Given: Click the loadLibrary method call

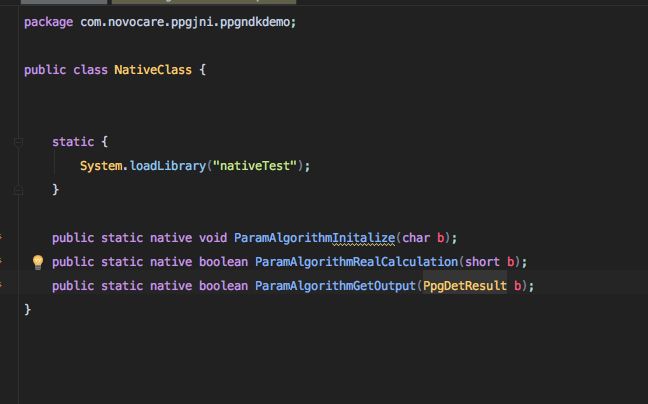Looking at the screenshot, I should pyautogui.click(x=167, y=166).
